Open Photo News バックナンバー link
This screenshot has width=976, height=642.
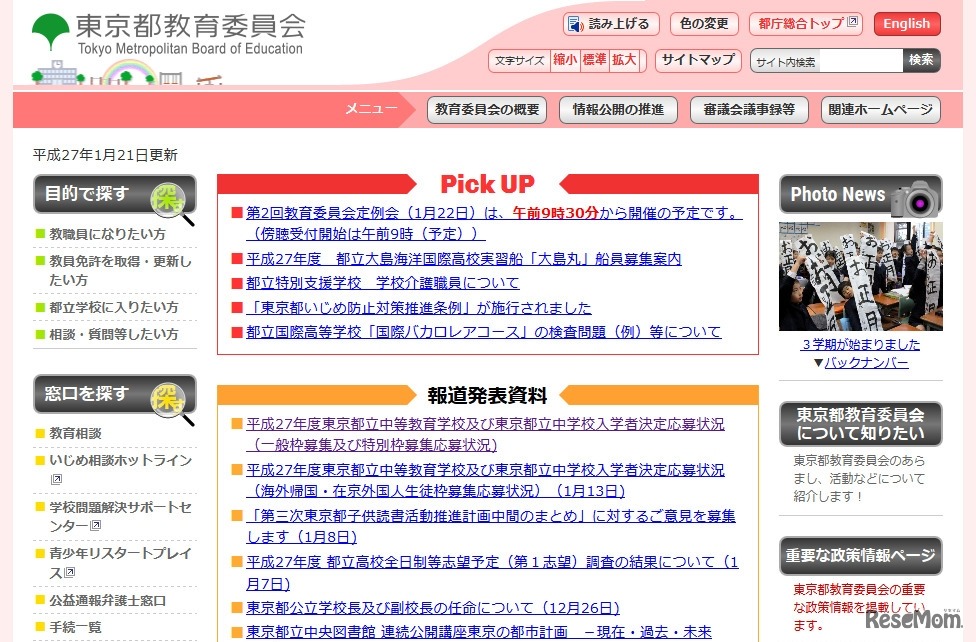click(x=866, y=362)
